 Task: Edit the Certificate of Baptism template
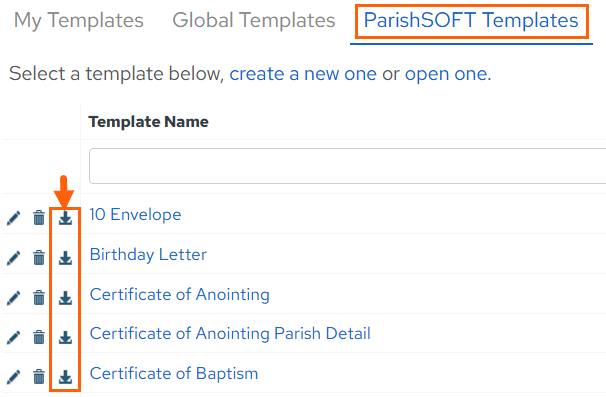[x=14, y=377]
